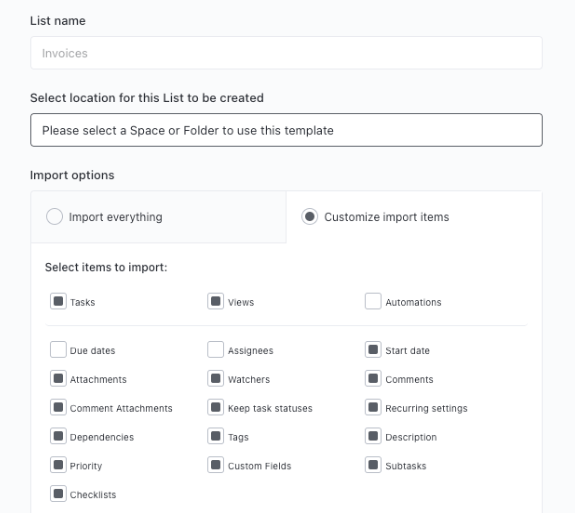The width and height of the screenshot is (575, 513).
Task: Uncheck the Tasks checkbox
Action: click(58, 301)
